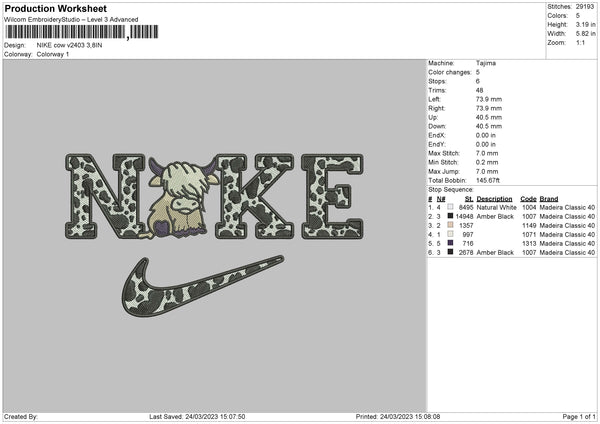
Task: Click the Colors value 5 in header
Action: point(577,16)
